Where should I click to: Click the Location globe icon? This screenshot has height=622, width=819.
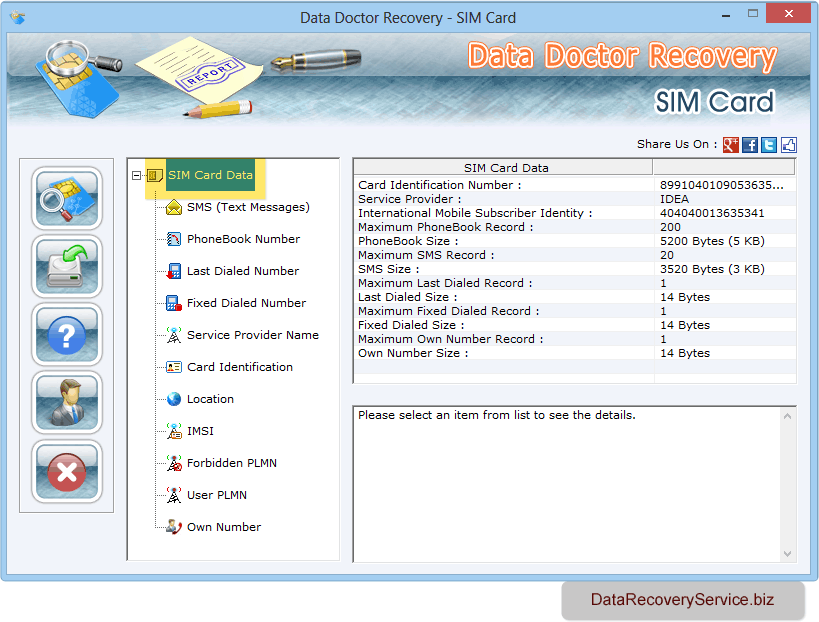click(x=174, y=400)
